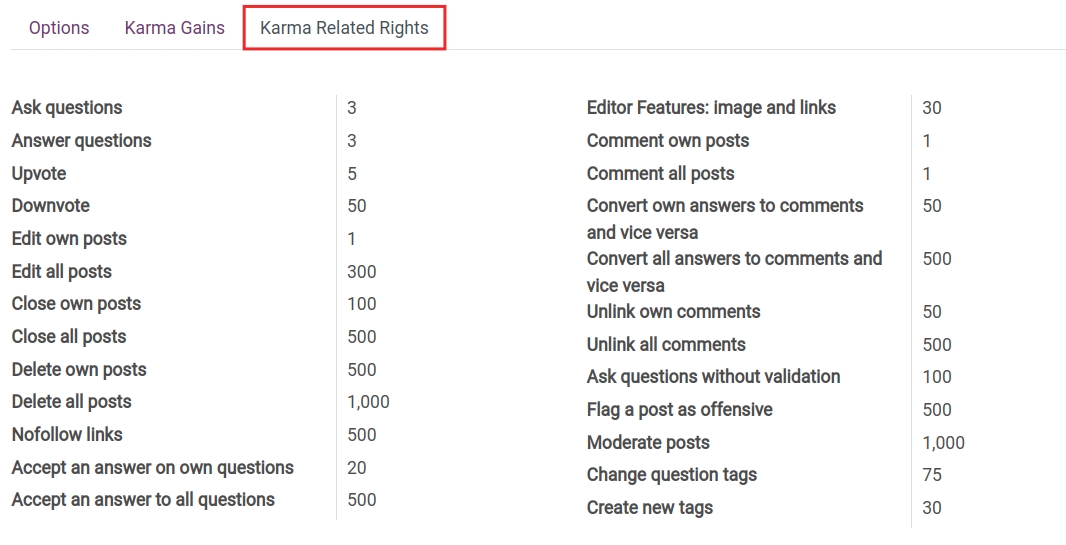1066x545 pixels.
Task: Select the Moderate posts value 1,000
Action: [x=943, y=443]
